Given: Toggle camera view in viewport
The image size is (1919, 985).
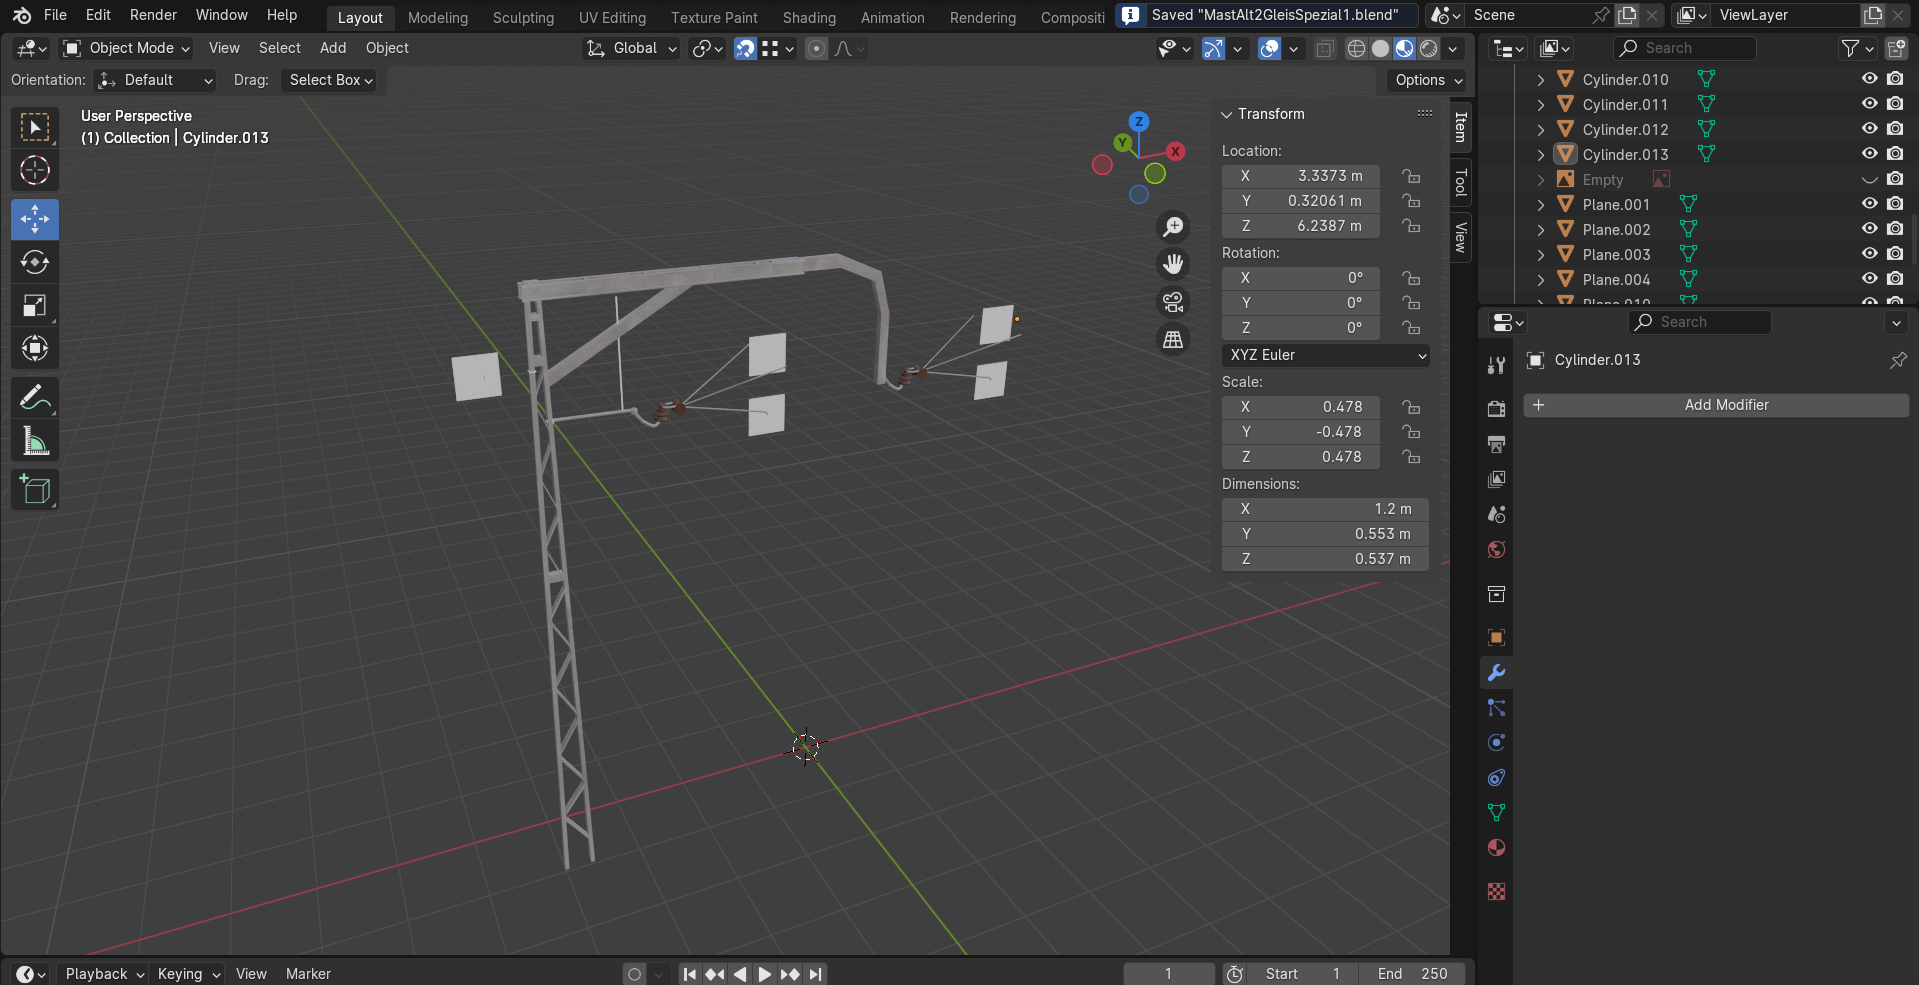Looking at the screenshot, I should pyautogui.click(x=1173, y=301).
